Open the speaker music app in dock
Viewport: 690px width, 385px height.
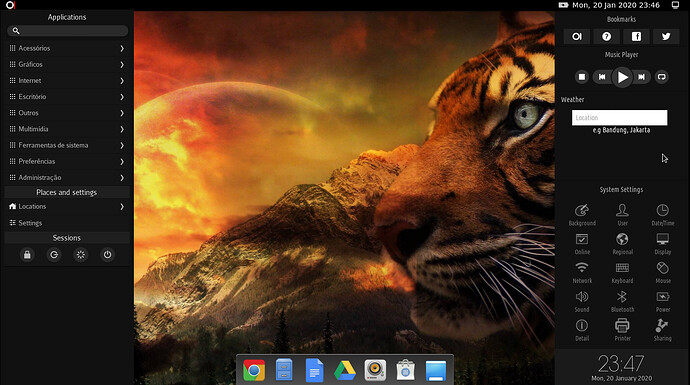[375, 370]
